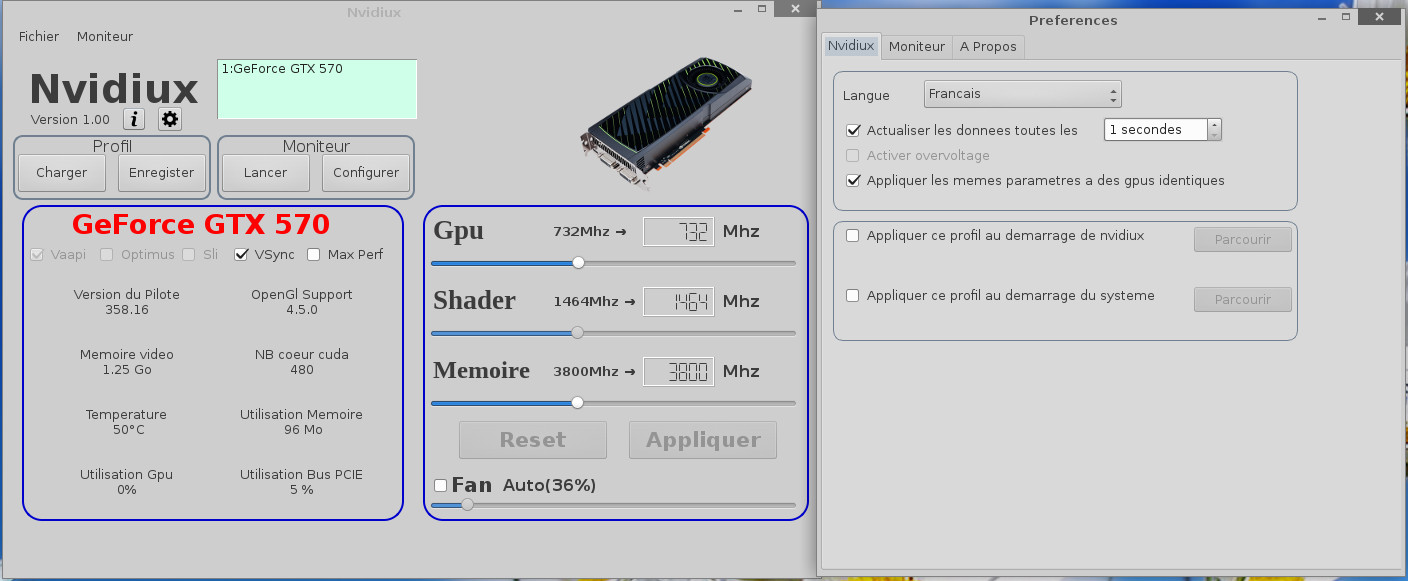
Task: Click the Gpu frequency slider handle
Action: pyautogui.click(x=578, y=263)
